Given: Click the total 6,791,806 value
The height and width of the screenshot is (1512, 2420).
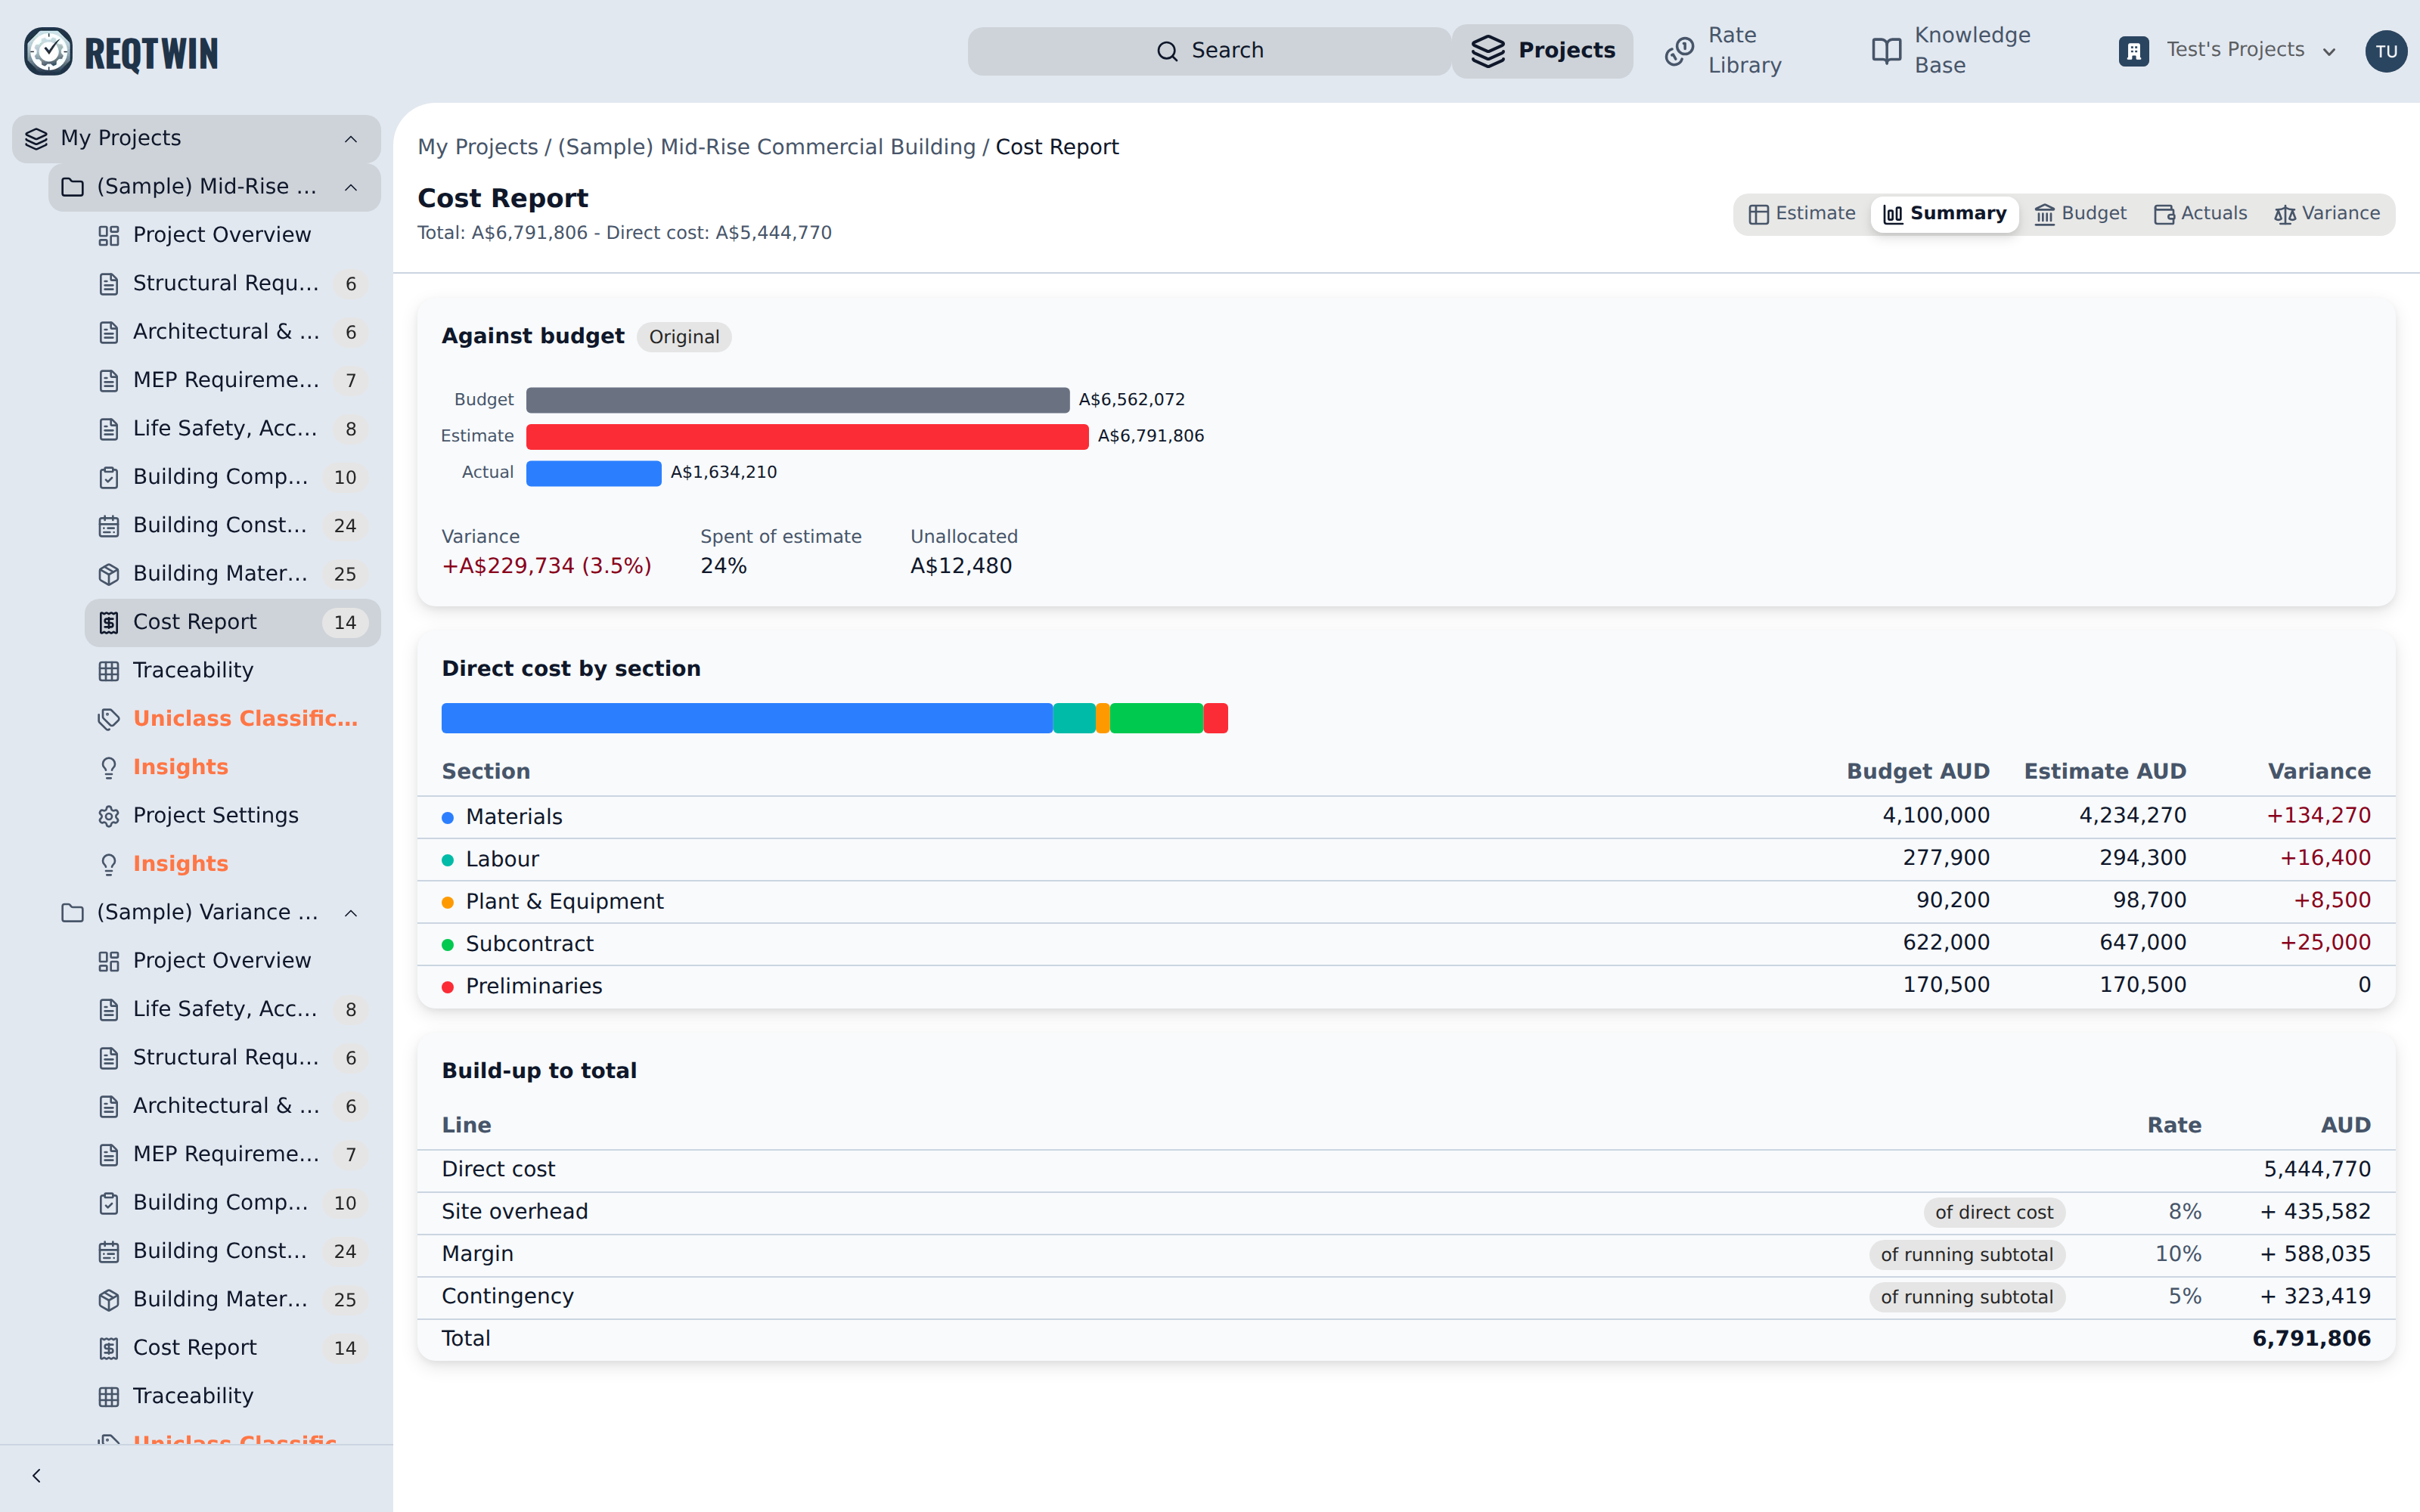Looking at the screenshot, I should (2311, 1339).
